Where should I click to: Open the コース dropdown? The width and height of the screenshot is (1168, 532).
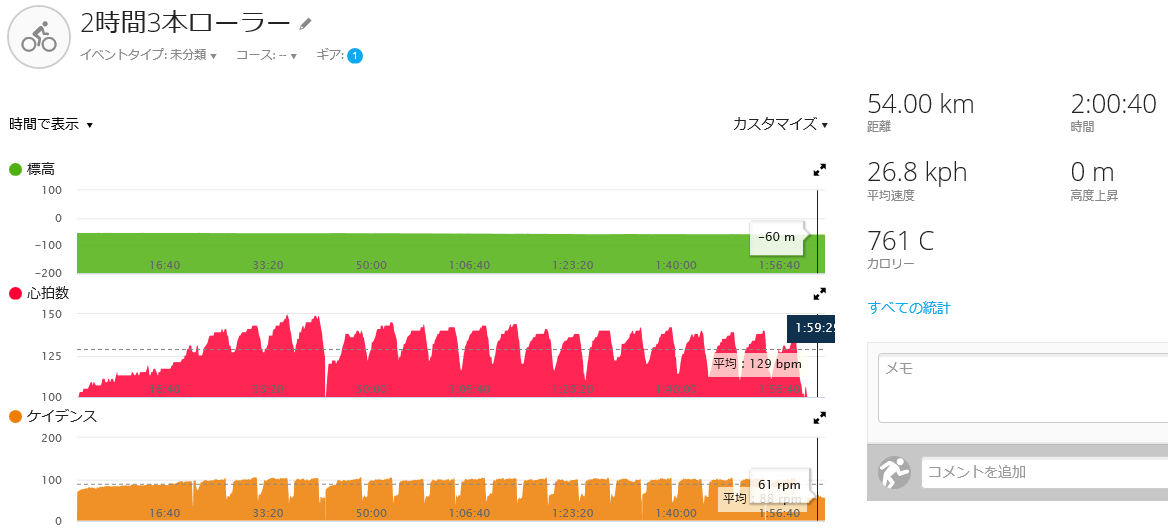tap(267, 55)
